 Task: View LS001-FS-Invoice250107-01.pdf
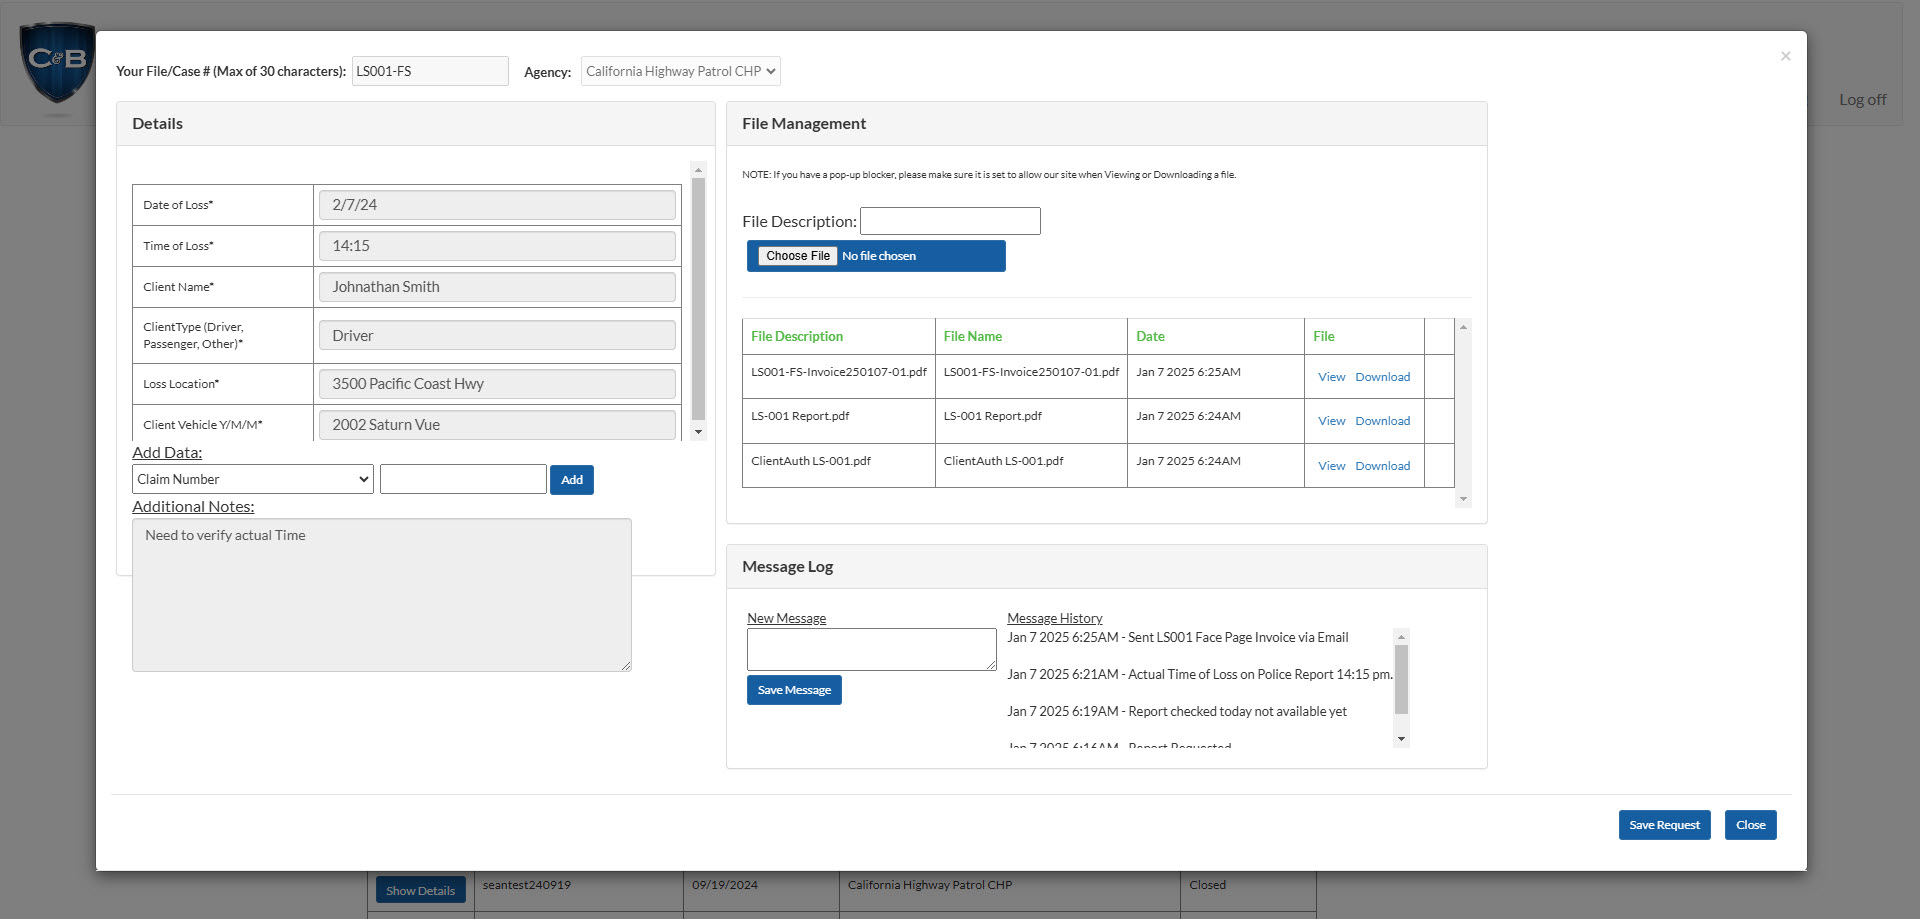tap(1331, 377)
